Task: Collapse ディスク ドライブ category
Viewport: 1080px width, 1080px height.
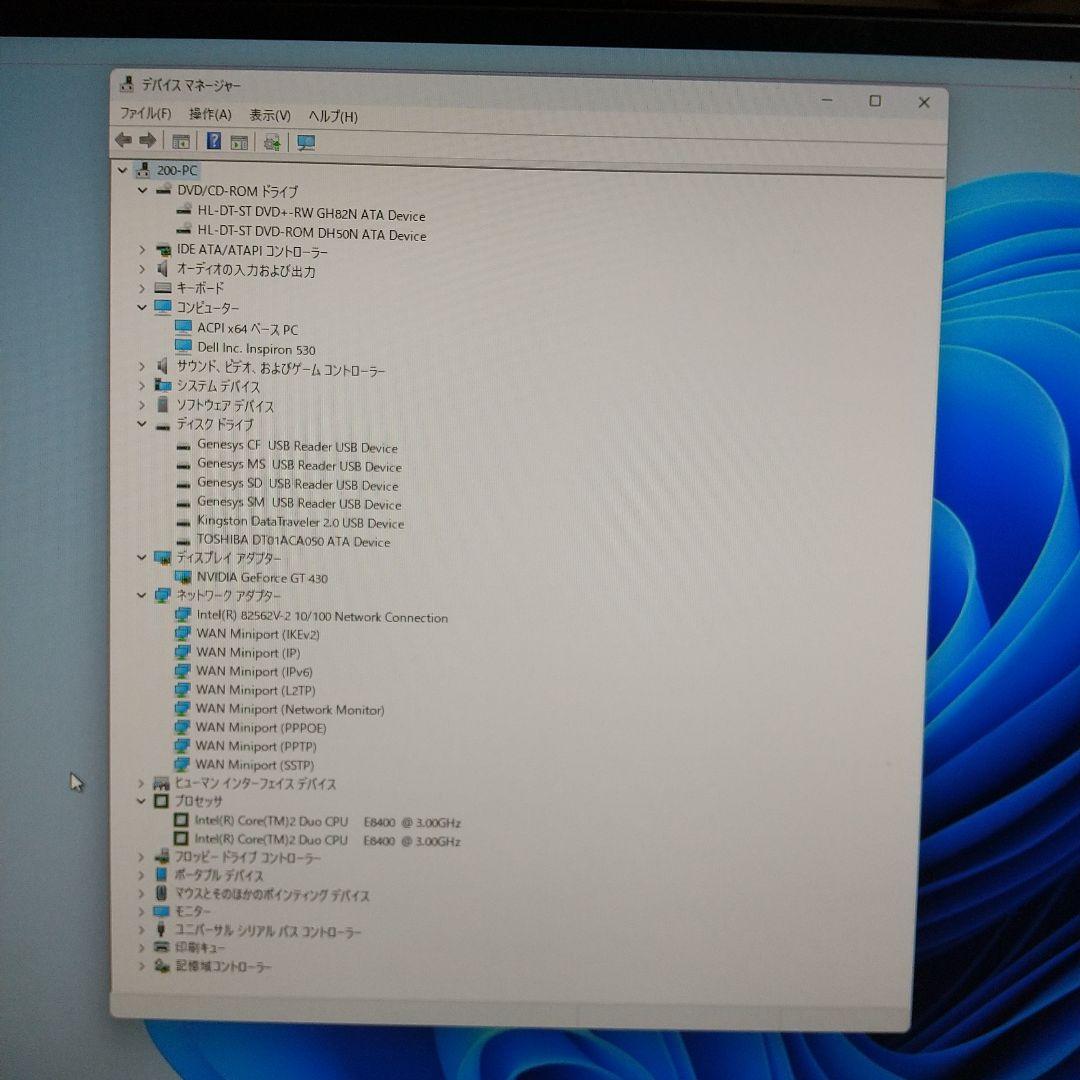Action: point(141,424)
